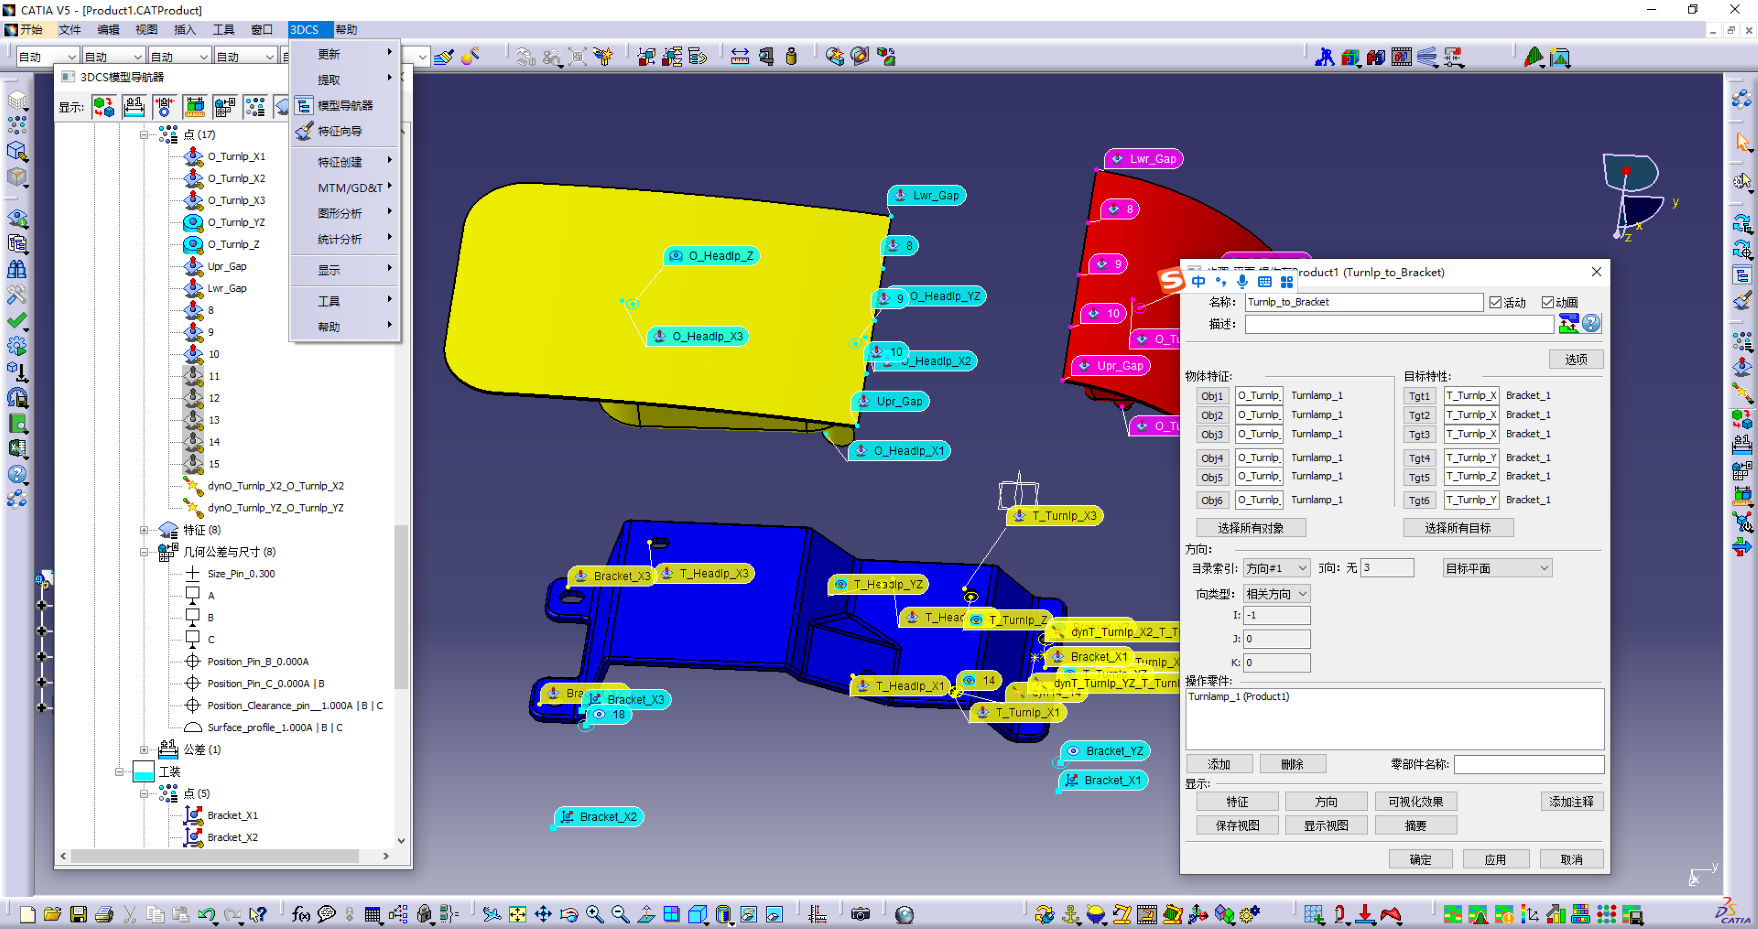Select the paint brush tool in top toolbar
The width and height of the screenshot is (1758, 929).
pos(444,57)
